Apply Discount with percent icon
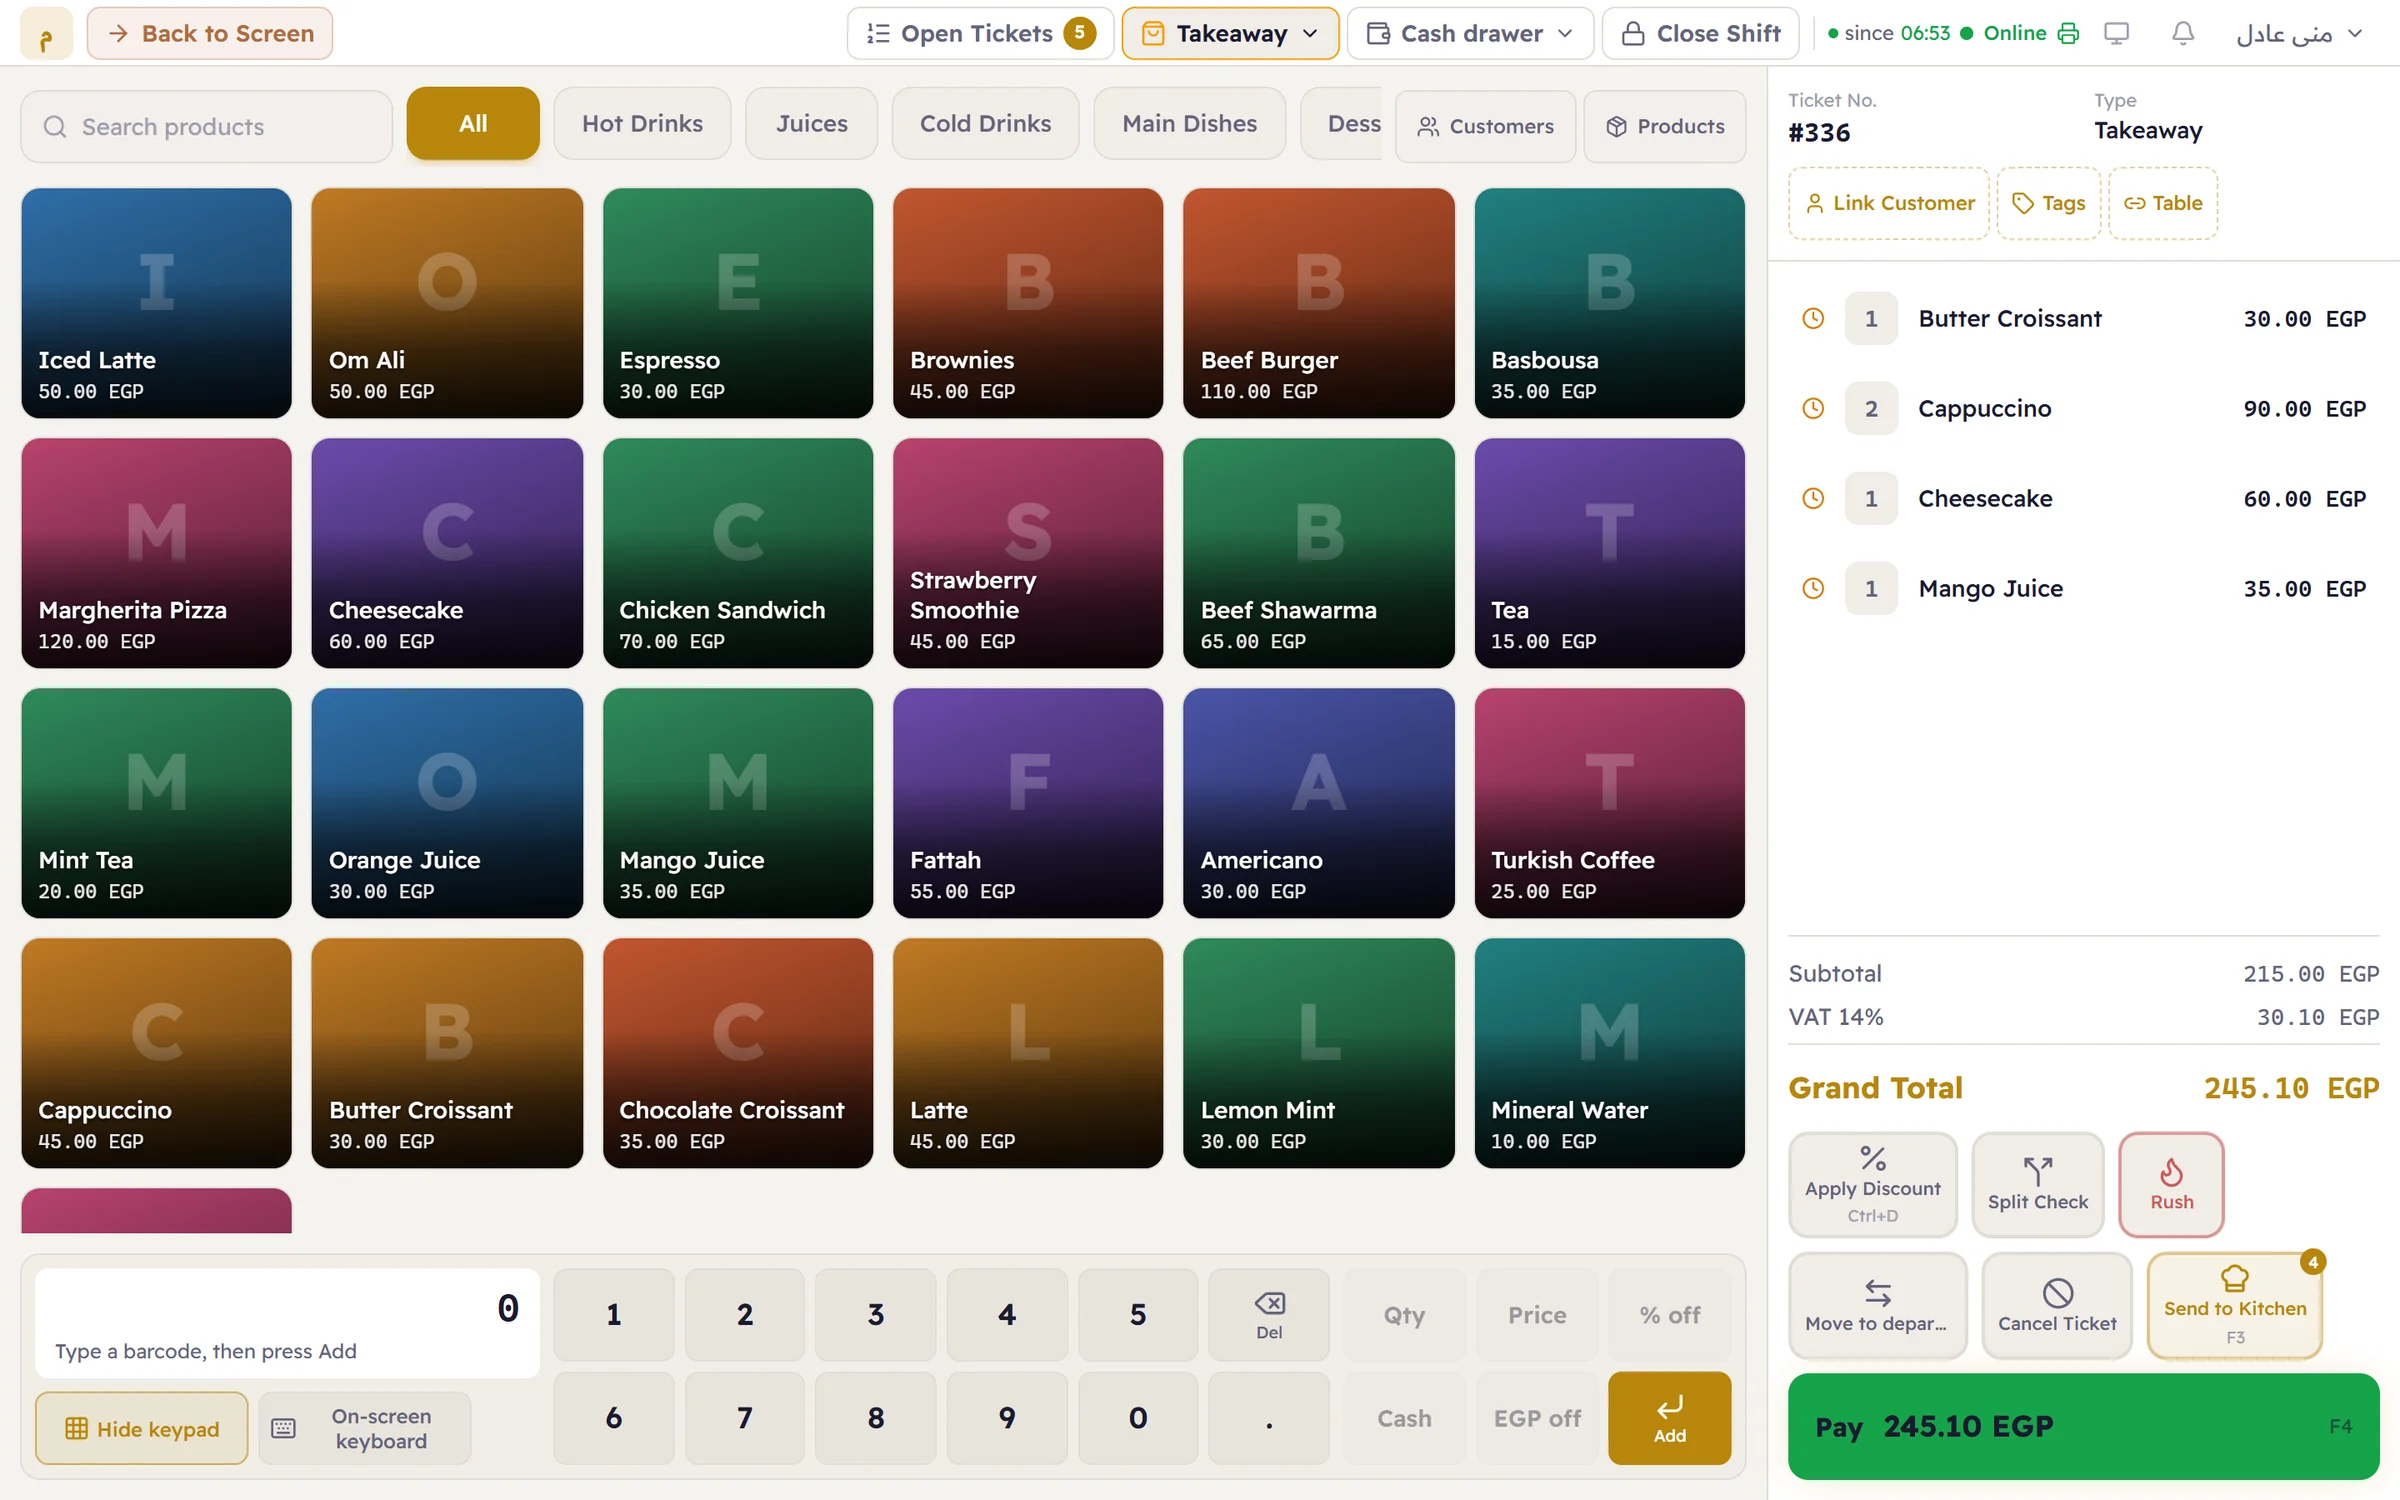Screen dimensions: 2400x1500 coord(1872,1184)
